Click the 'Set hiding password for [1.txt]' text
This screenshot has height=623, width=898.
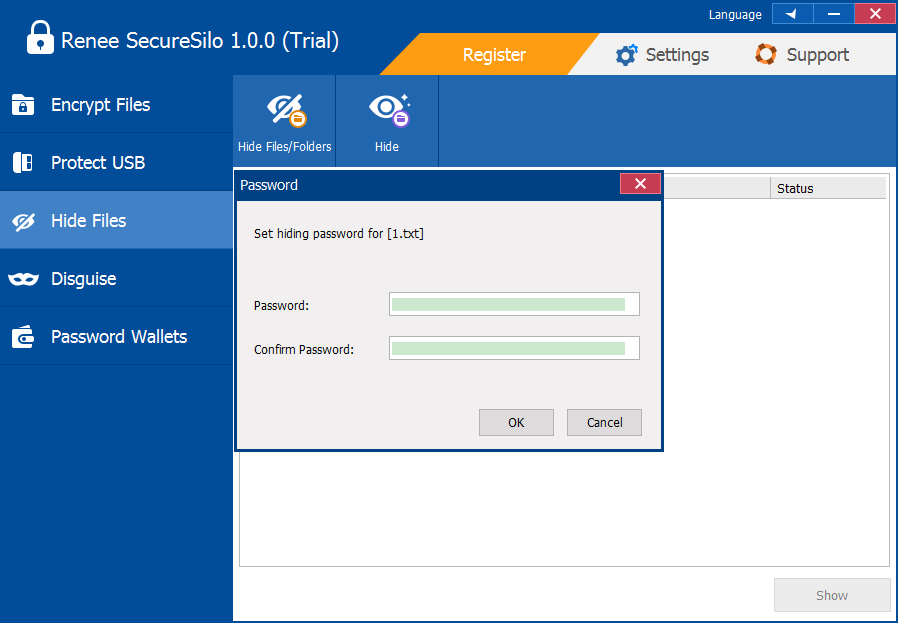[339, 234]
